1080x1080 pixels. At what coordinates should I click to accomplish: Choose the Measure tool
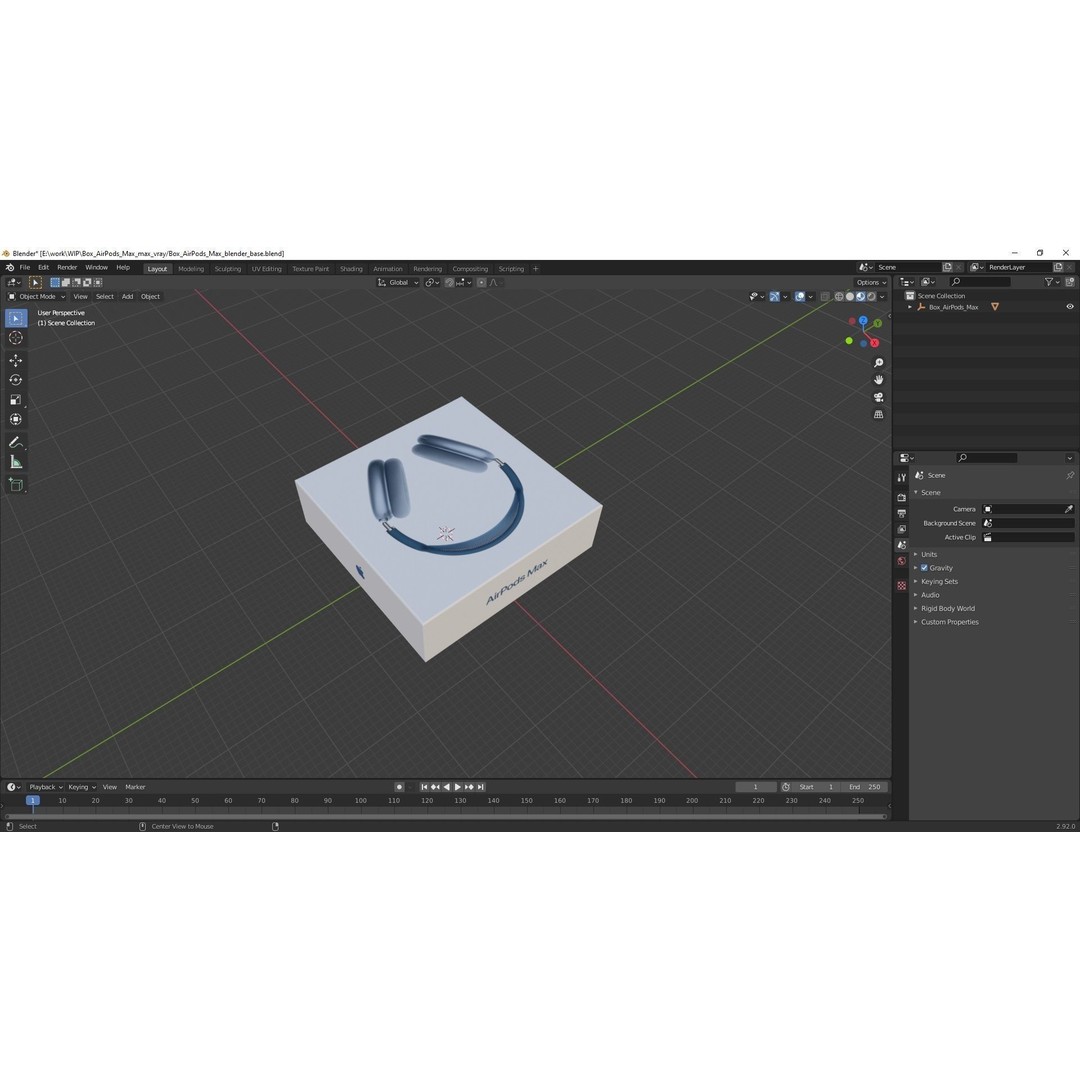pos(16,461)
